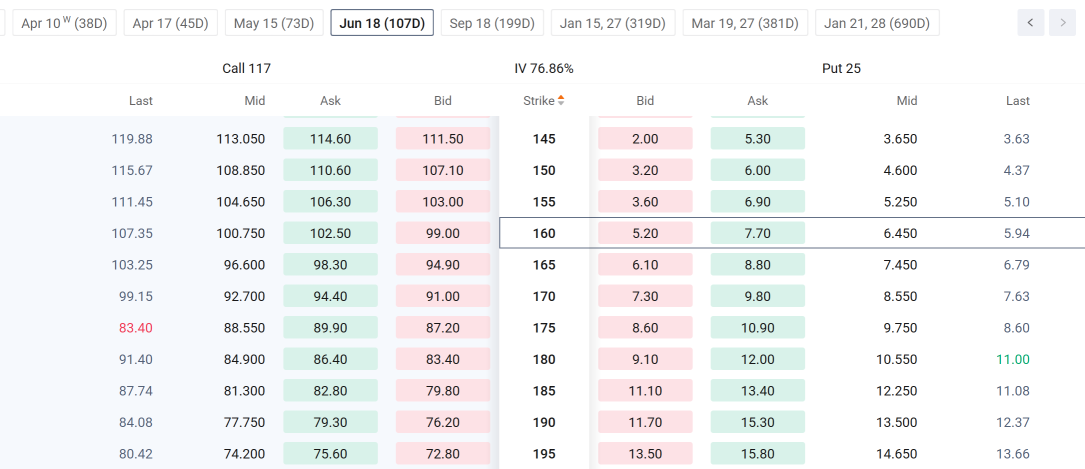Click put bid 5.20 at strike 160

[x=645, y=233]
